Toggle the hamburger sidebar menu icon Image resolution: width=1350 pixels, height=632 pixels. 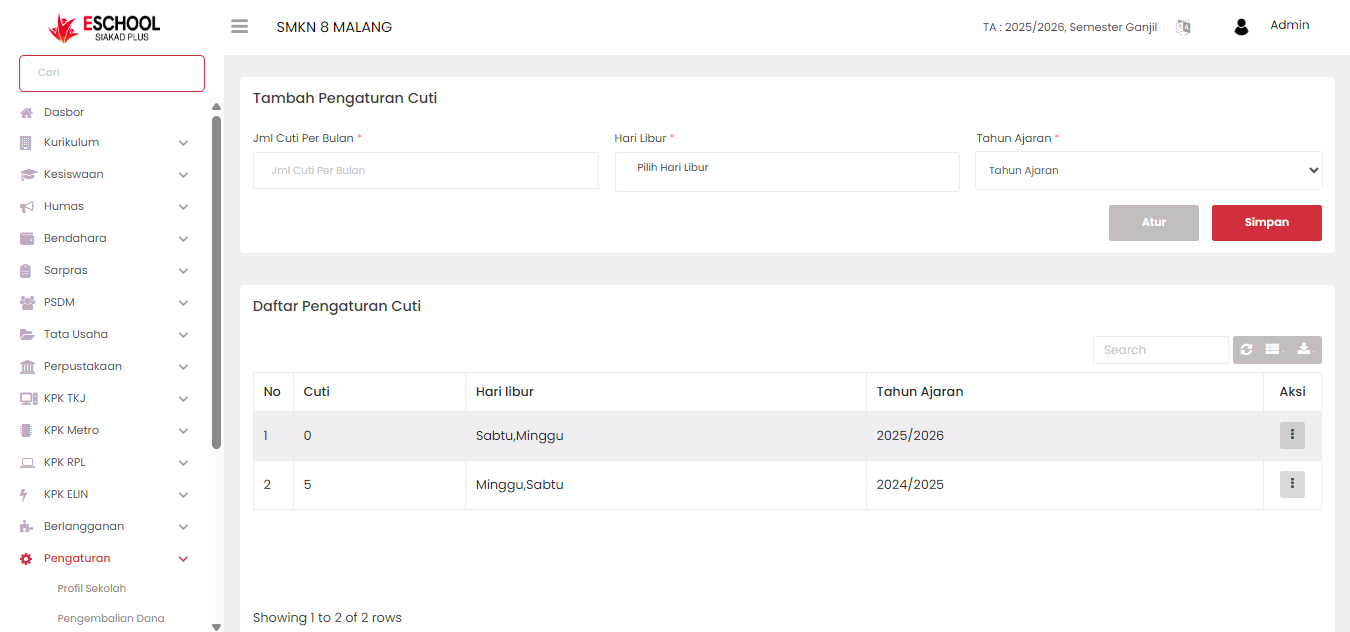click(x=239, y=27)
